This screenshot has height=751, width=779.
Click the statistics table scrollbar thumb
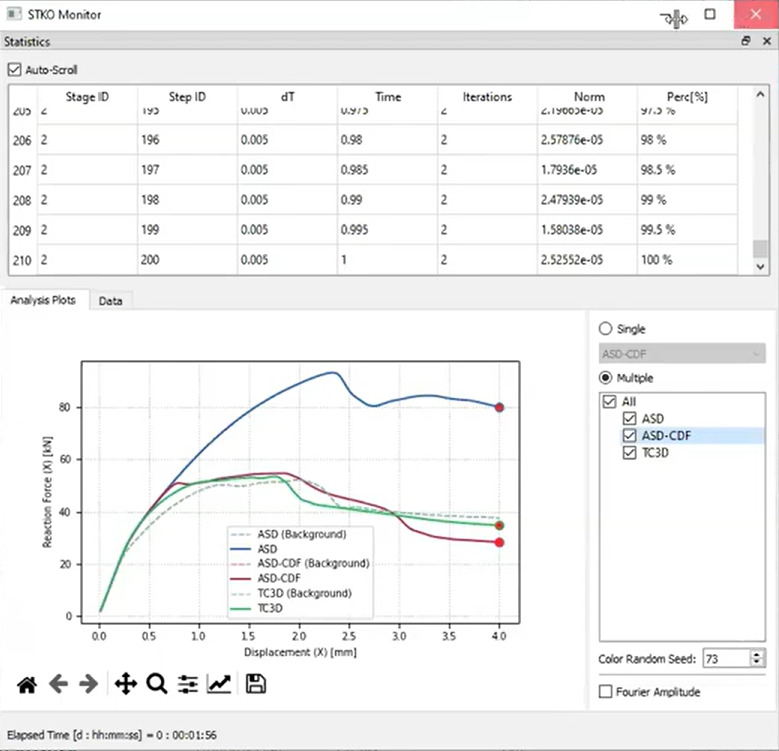pos(760,249)
